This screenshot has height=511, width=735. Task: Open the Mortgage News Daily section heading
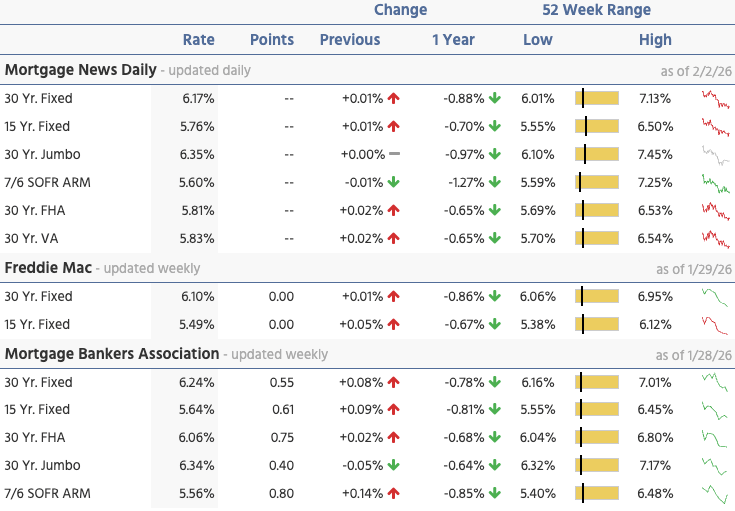[x=80, y=70]
